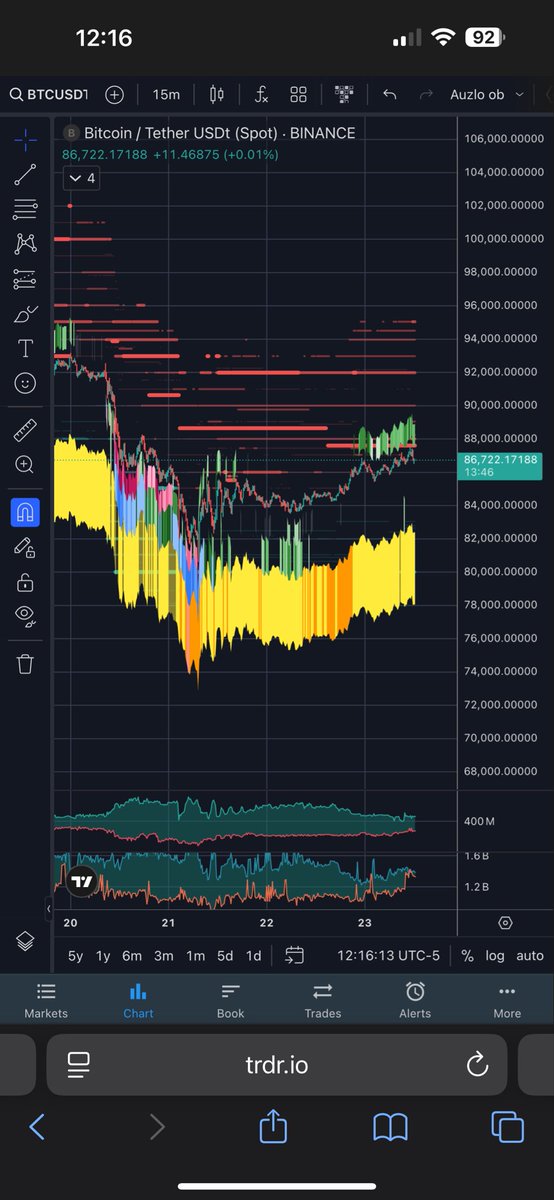Delete drawings with the trash icon
554x1200 pixels.
[x=25, y=663]
